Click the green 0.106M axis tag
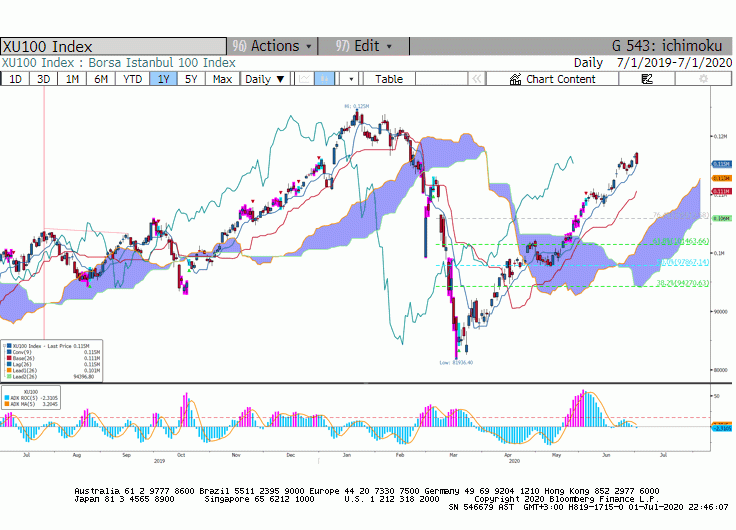 [x=721, y=219]
